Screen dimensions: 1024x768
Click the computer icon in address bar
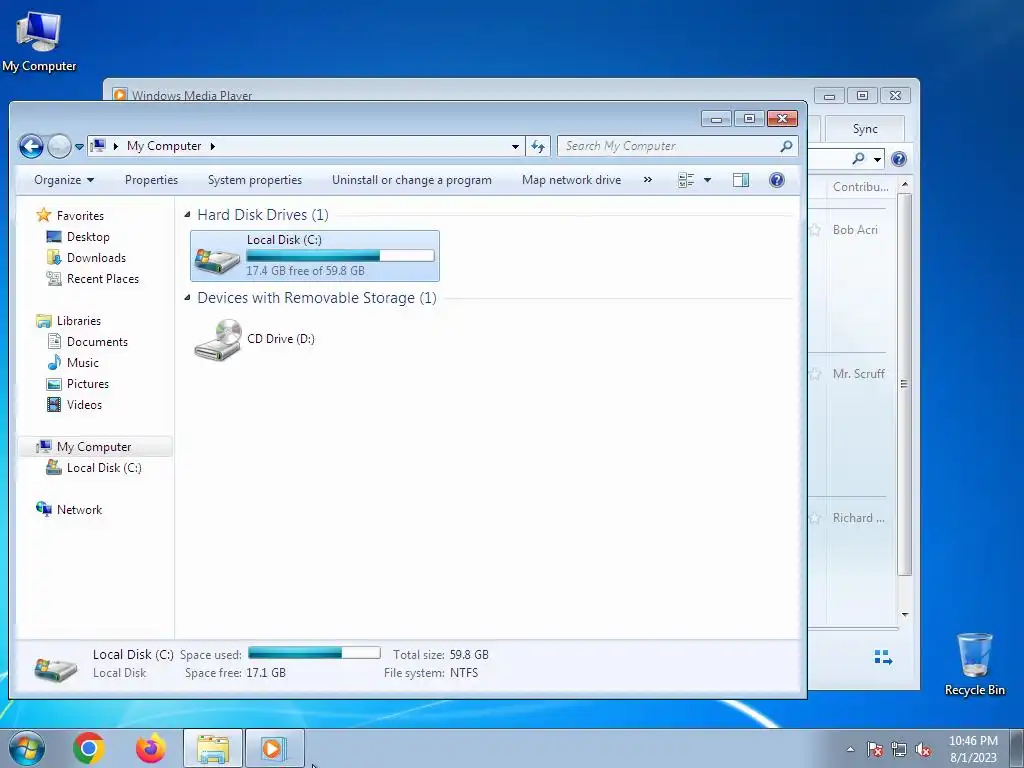coord(98,146)
